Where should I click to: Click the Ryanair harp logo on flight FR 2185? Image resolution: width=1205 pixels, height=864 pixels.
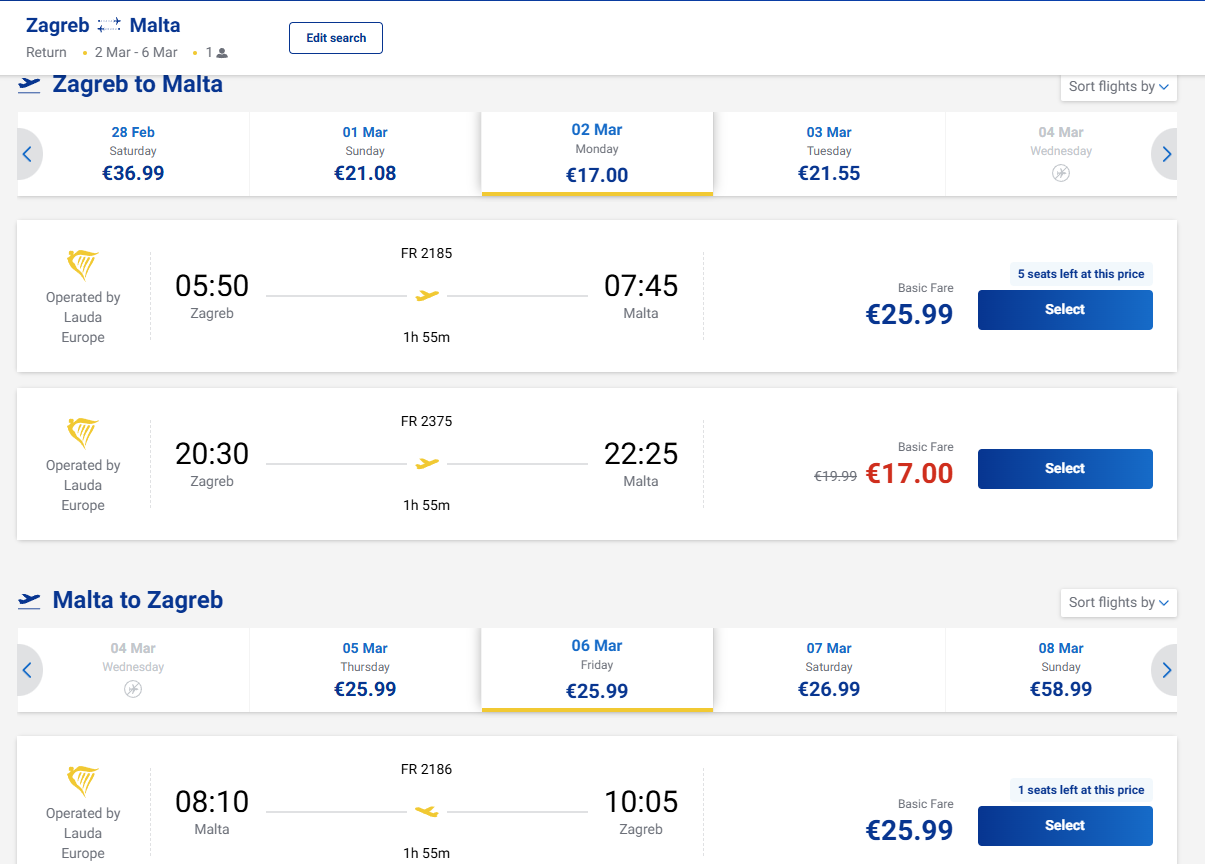(83, 266)
